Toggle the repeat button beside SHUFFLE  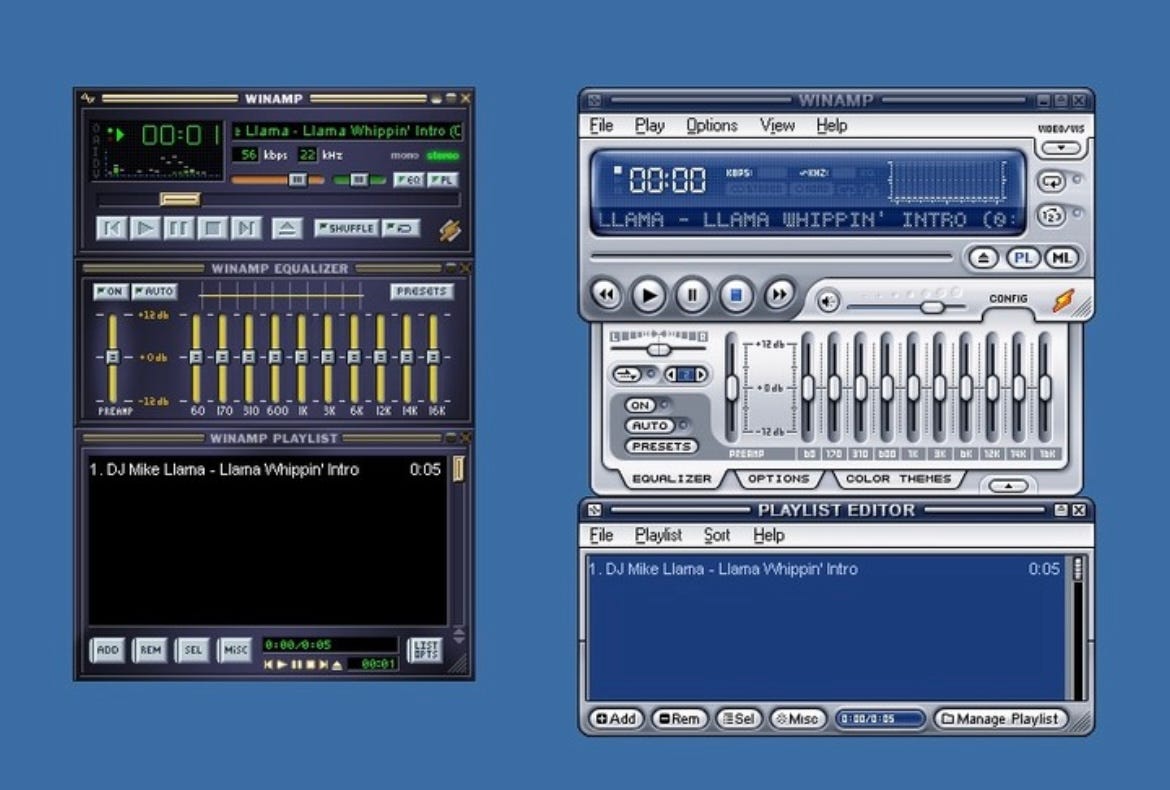[401, 228]
